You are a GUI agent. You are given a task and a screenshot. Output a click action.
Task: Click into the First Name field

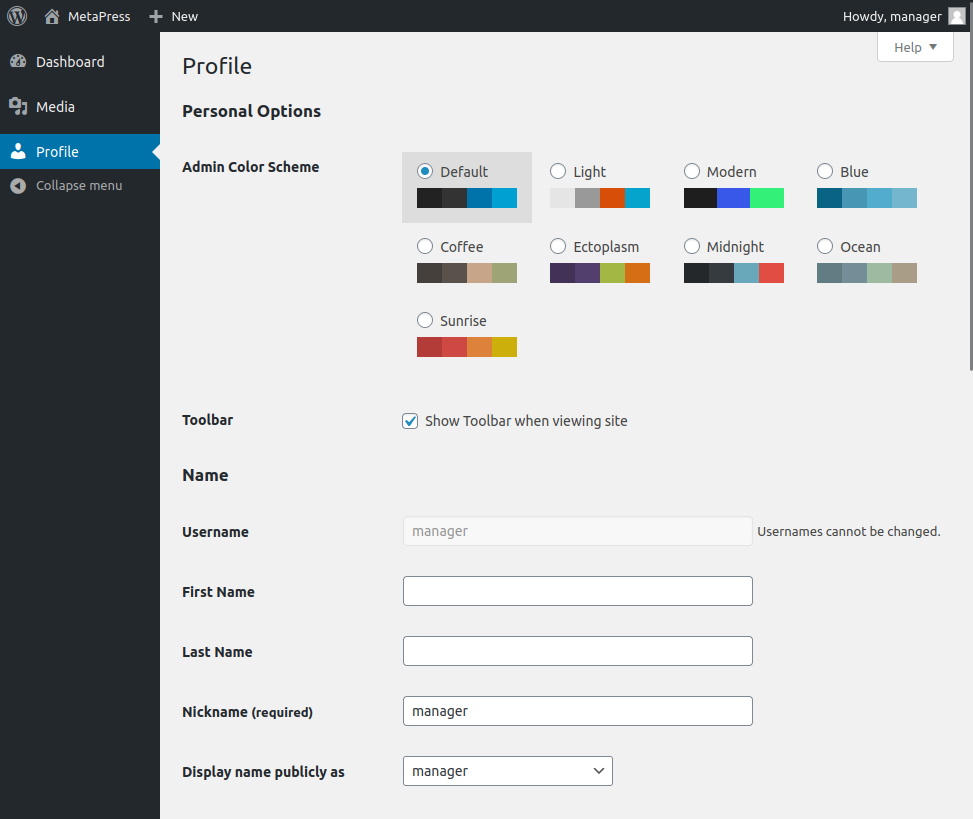coord(577,591)
